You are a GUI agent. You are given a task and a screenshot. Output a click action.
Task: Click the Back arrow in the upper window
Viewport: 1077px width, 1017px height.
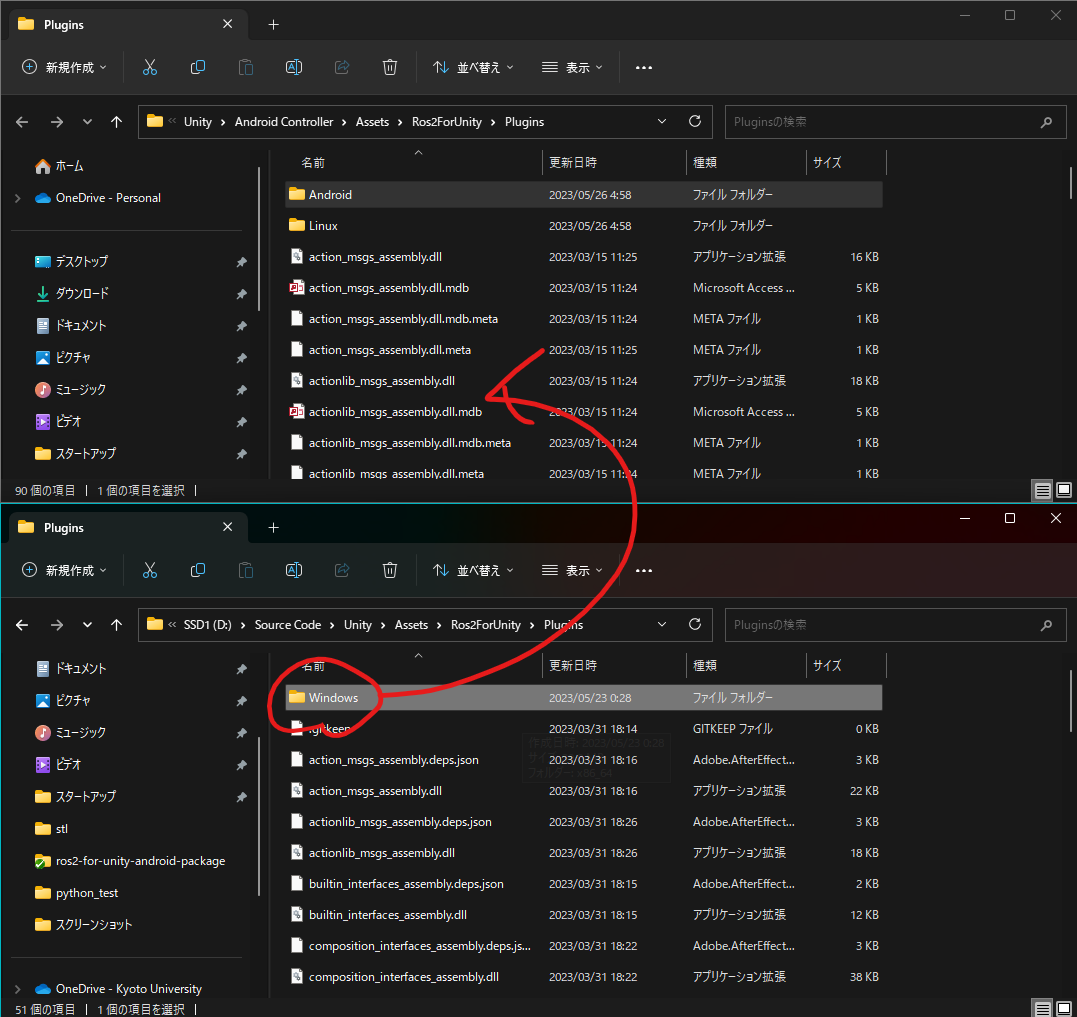22,122
